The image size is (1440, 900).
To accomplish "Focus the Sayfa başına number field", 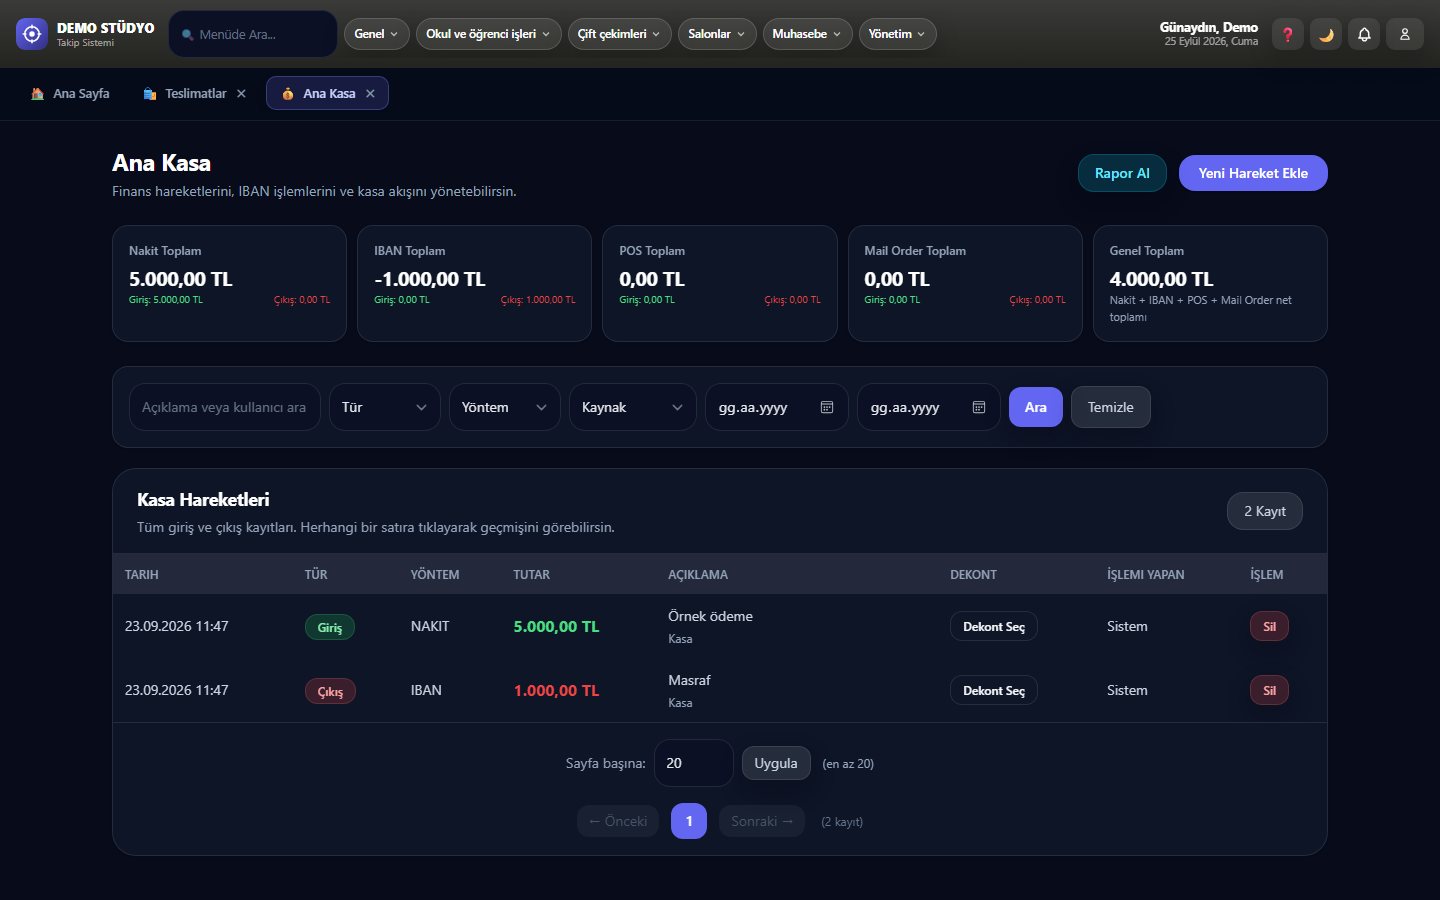I will (693, 763).
